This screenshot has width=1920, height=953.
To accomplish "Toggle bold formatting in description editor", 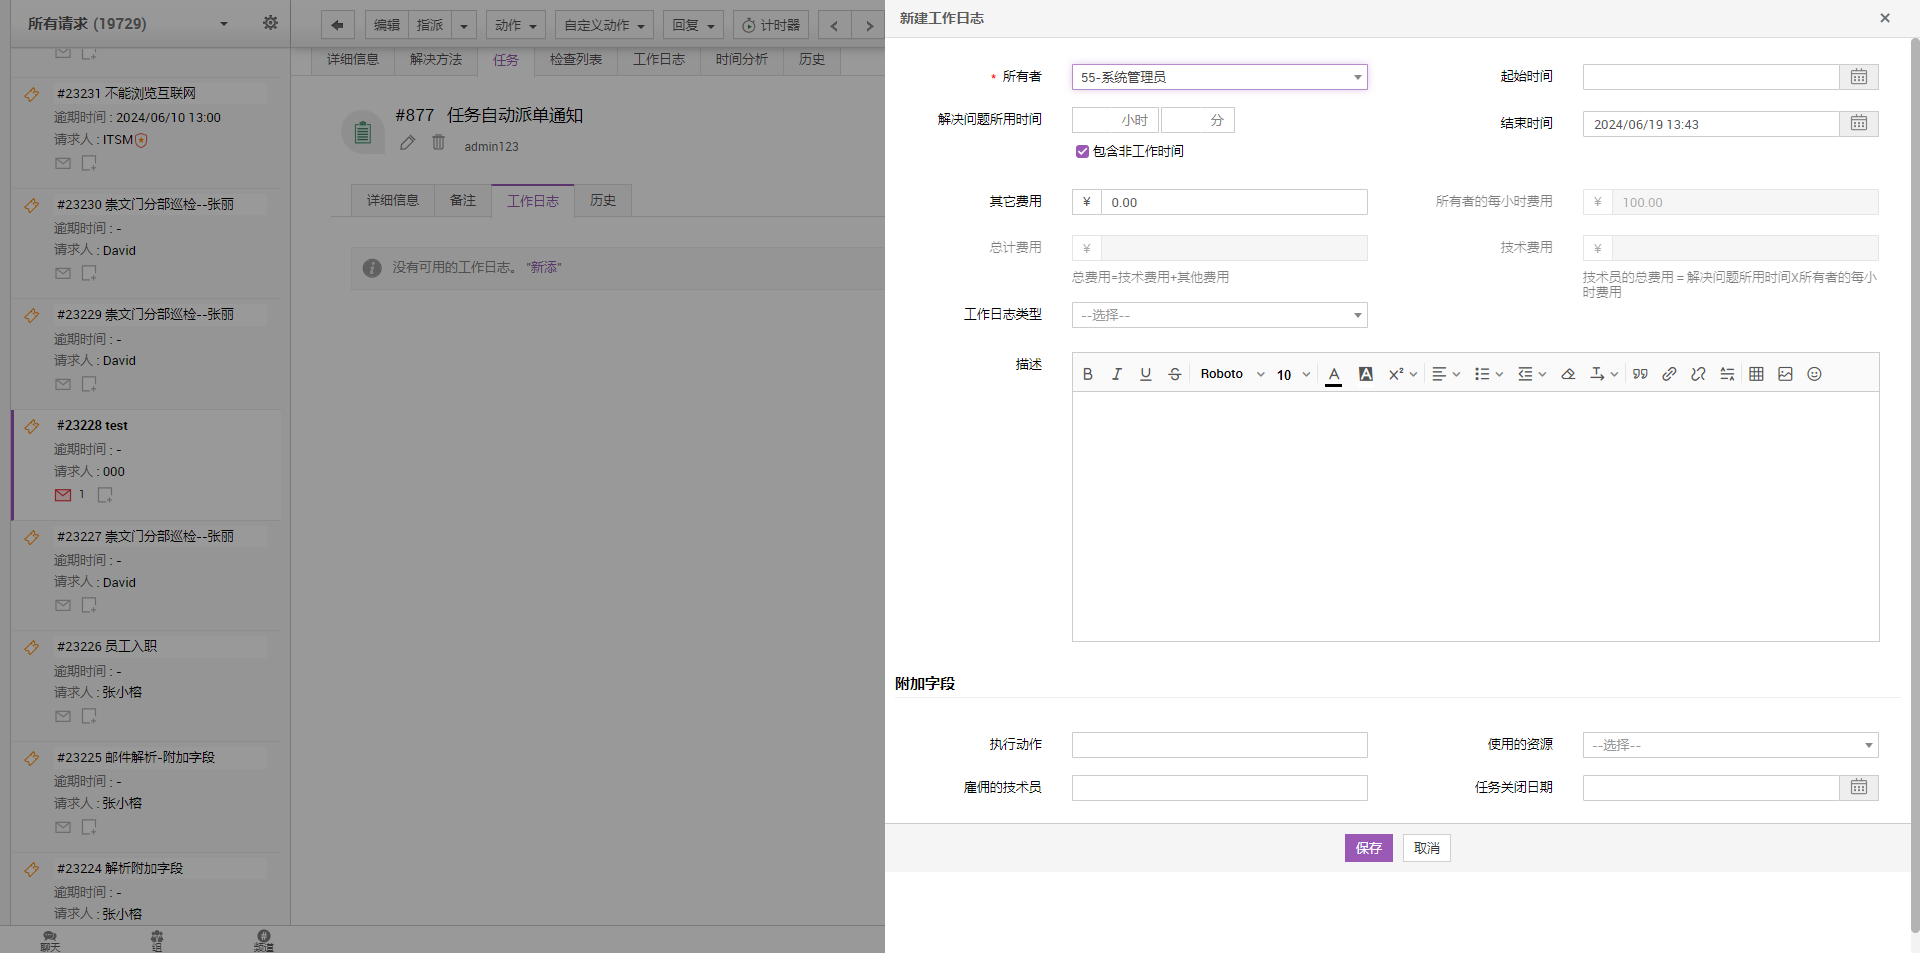I will click(1088, 374).
